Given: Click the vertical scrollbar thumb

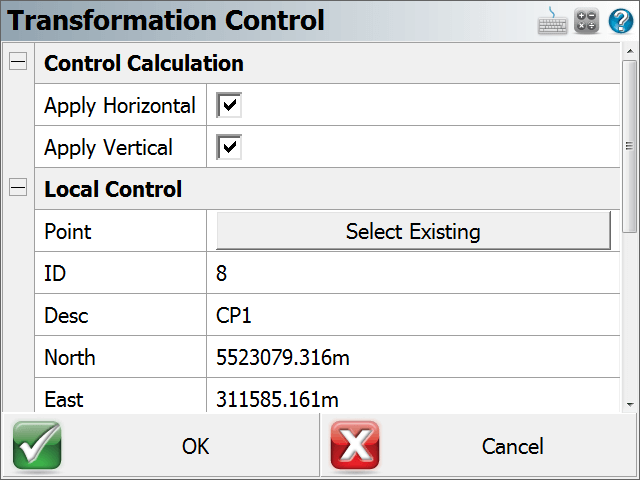Looking at the screenshot, I should (x=630, y=146).
